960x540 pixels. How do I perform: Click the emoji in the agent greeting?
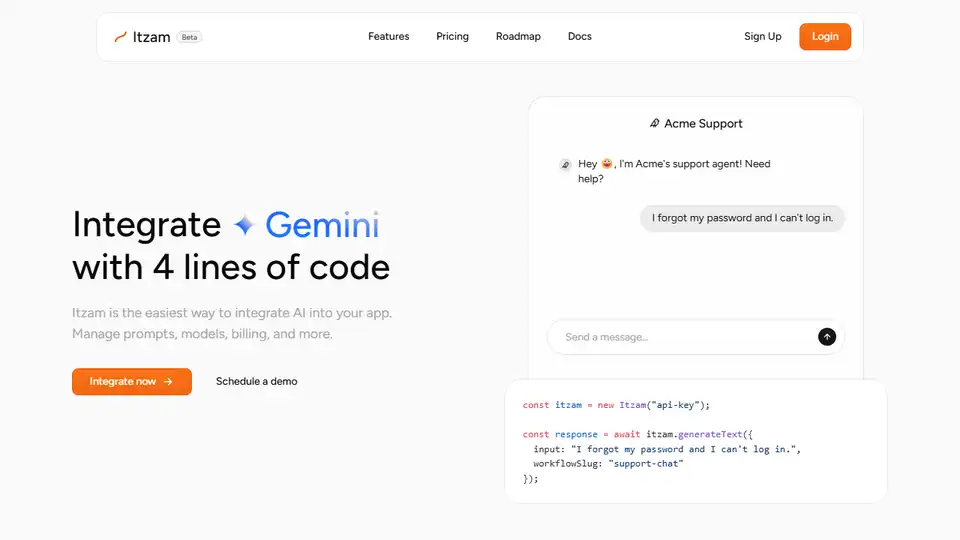(607, 164)
